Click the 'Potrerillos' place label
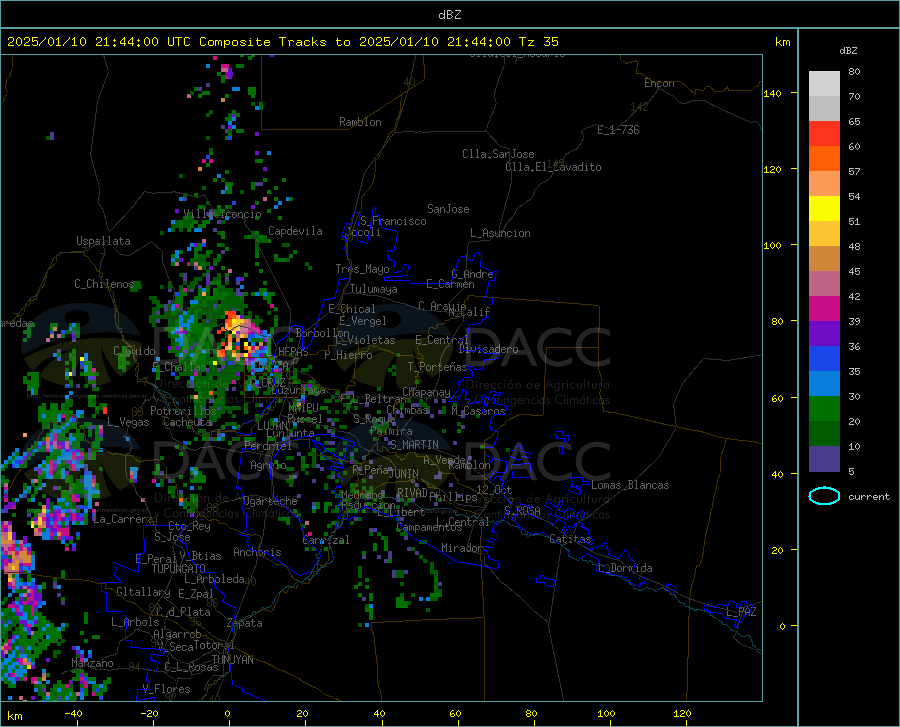 [x=183, y=411]
